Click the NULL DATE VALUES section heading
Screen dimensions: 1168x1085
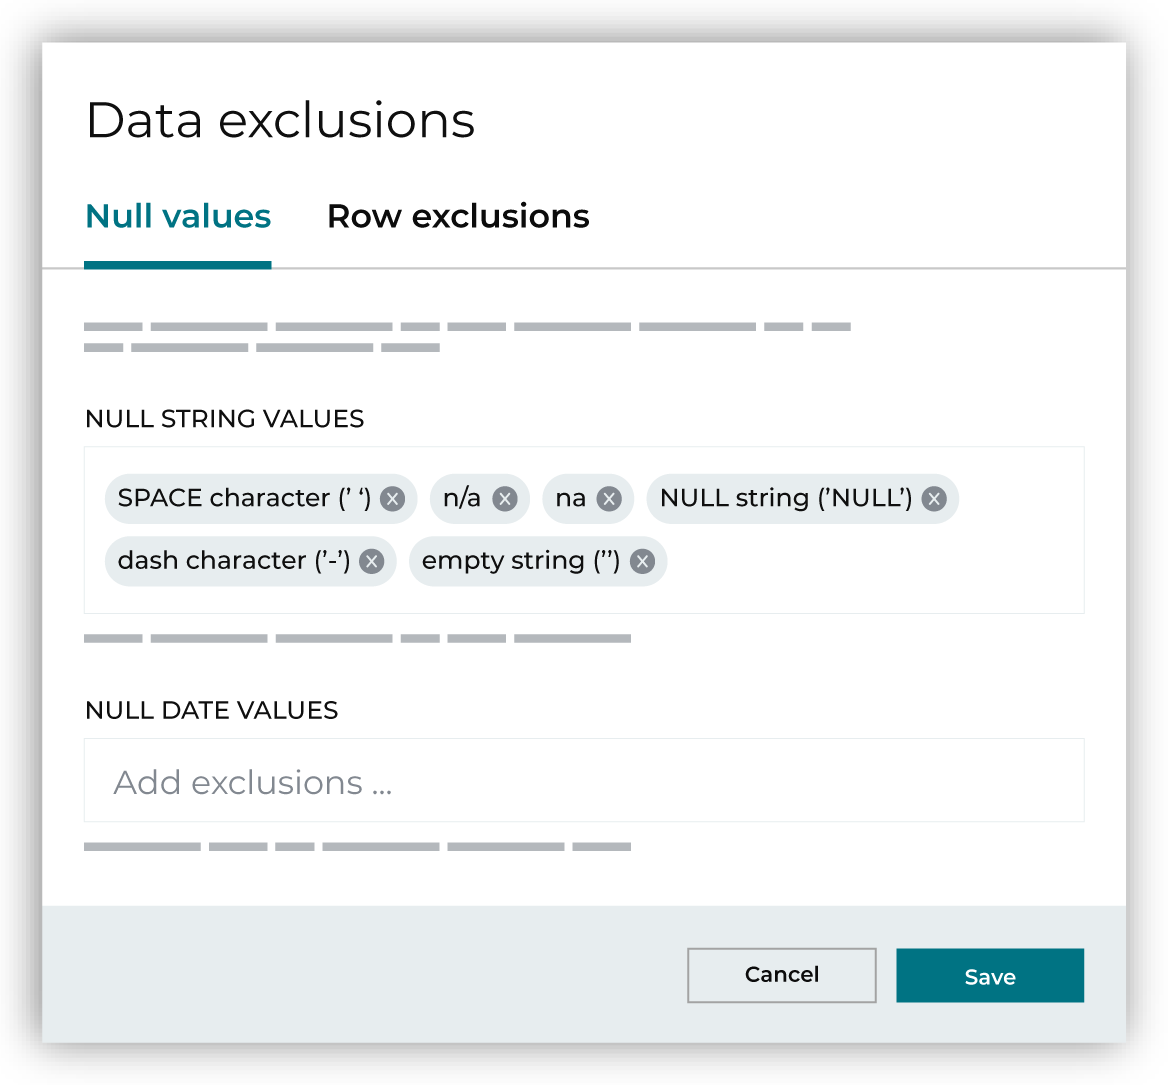[211, 710]
